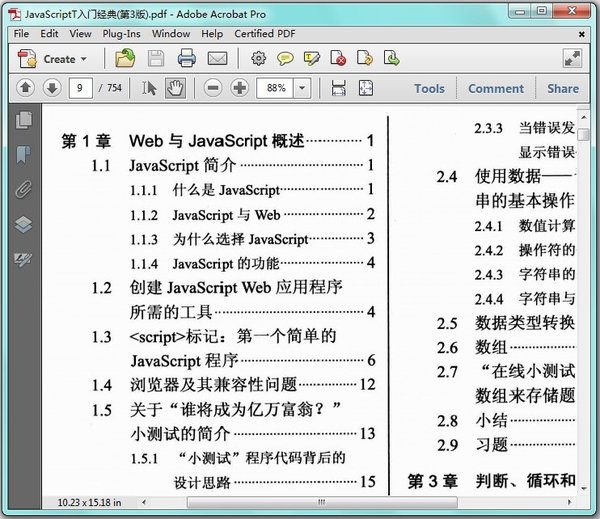Viewport: 600px width, 519px height.
Task: Open the Layers panel
Action: click(23, 224)
